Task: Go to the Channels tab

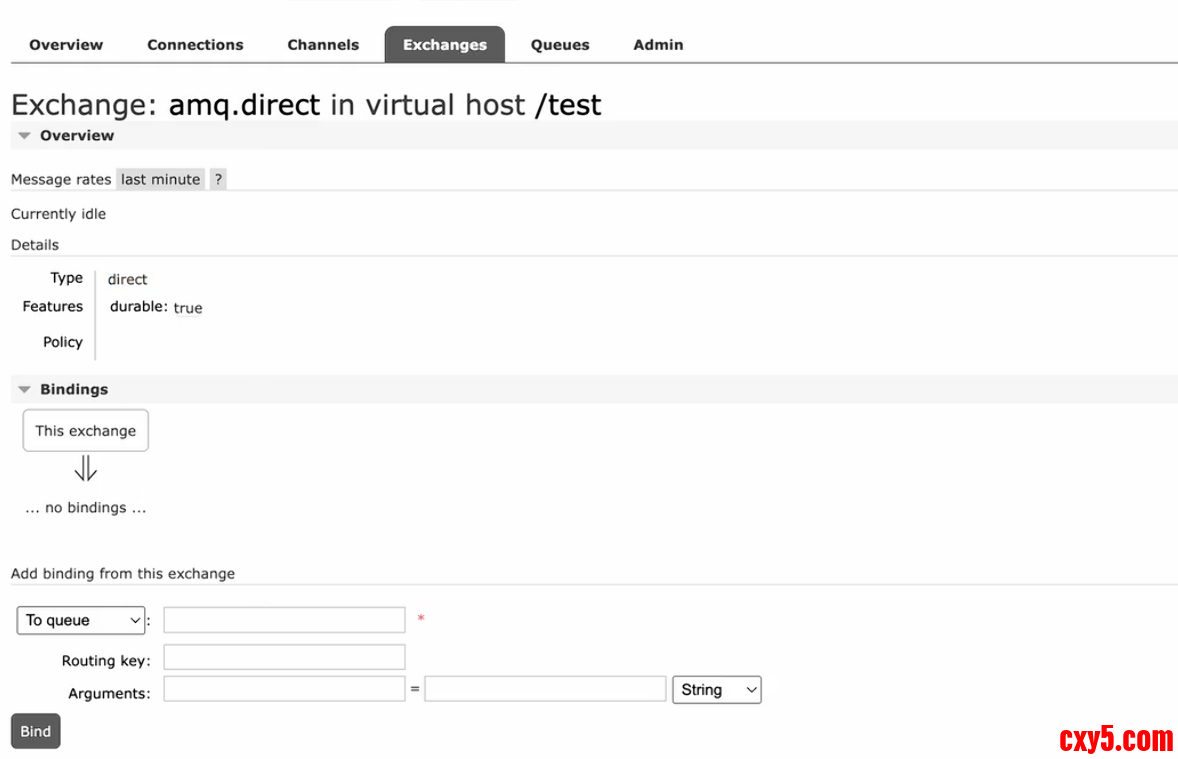Action: pyautogui.click(x=323, y=45)
